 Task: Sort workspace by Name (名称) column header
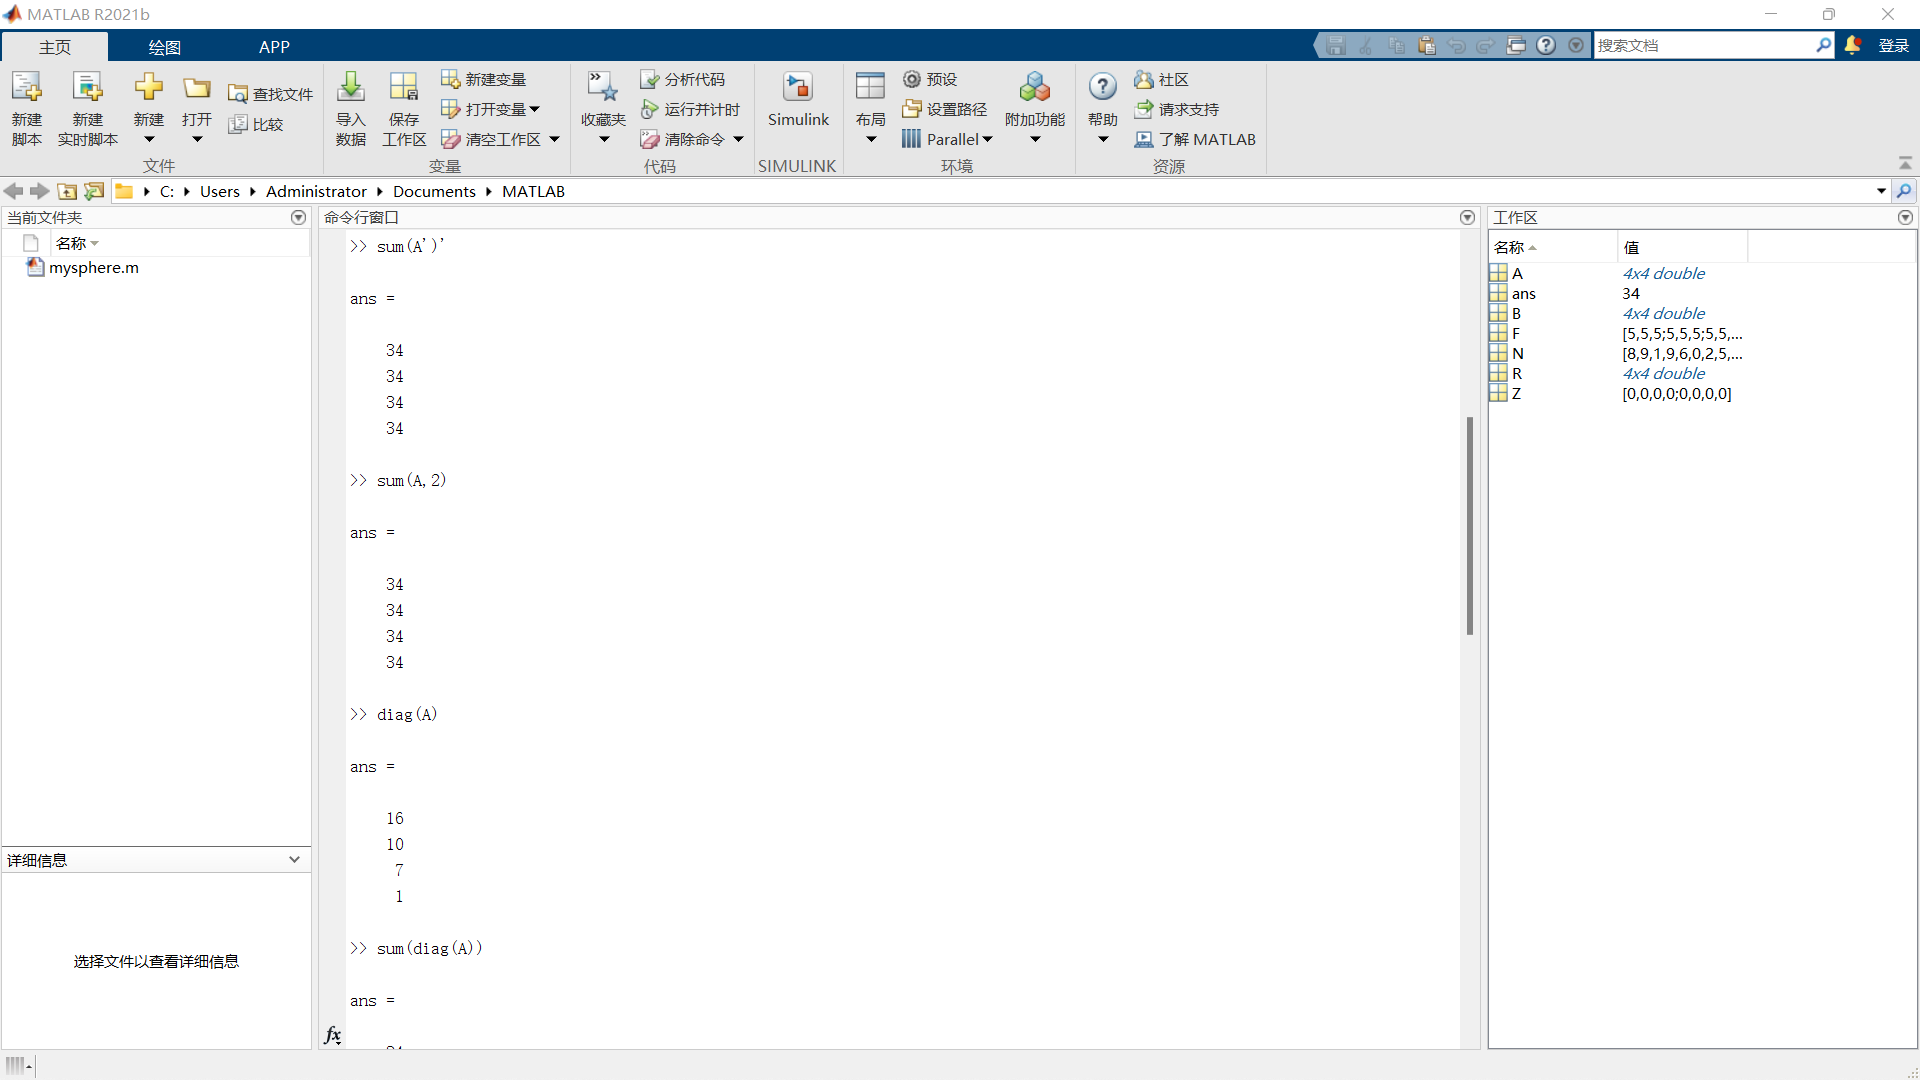pyautogui.click(x=1552, y=247)
